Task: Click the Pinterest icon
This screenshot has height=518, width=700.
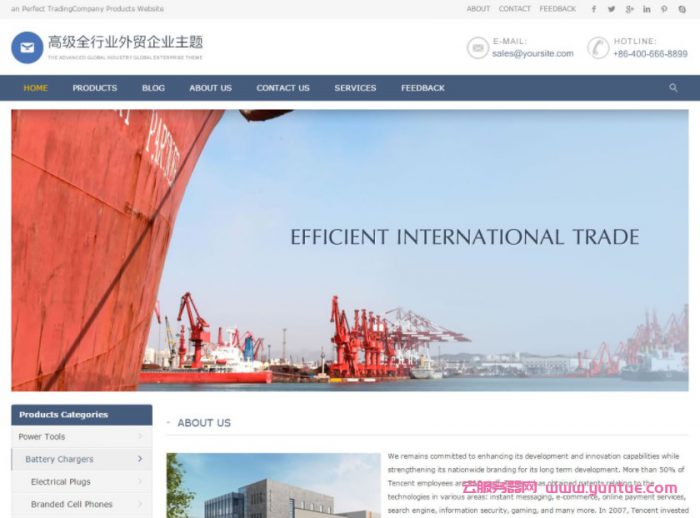Action: pyautogui.click(x=663, y=9)
